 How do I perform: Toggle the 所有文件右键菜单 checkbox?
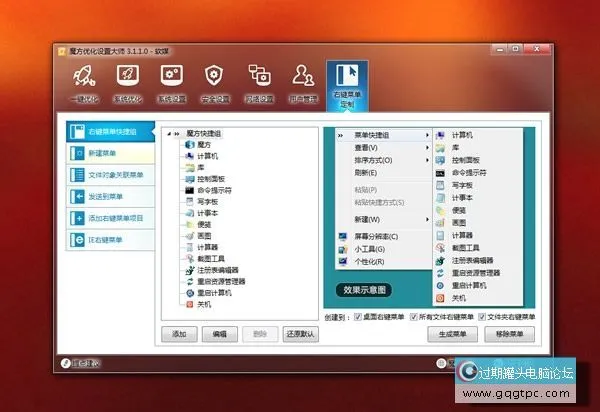click(414, 317)
